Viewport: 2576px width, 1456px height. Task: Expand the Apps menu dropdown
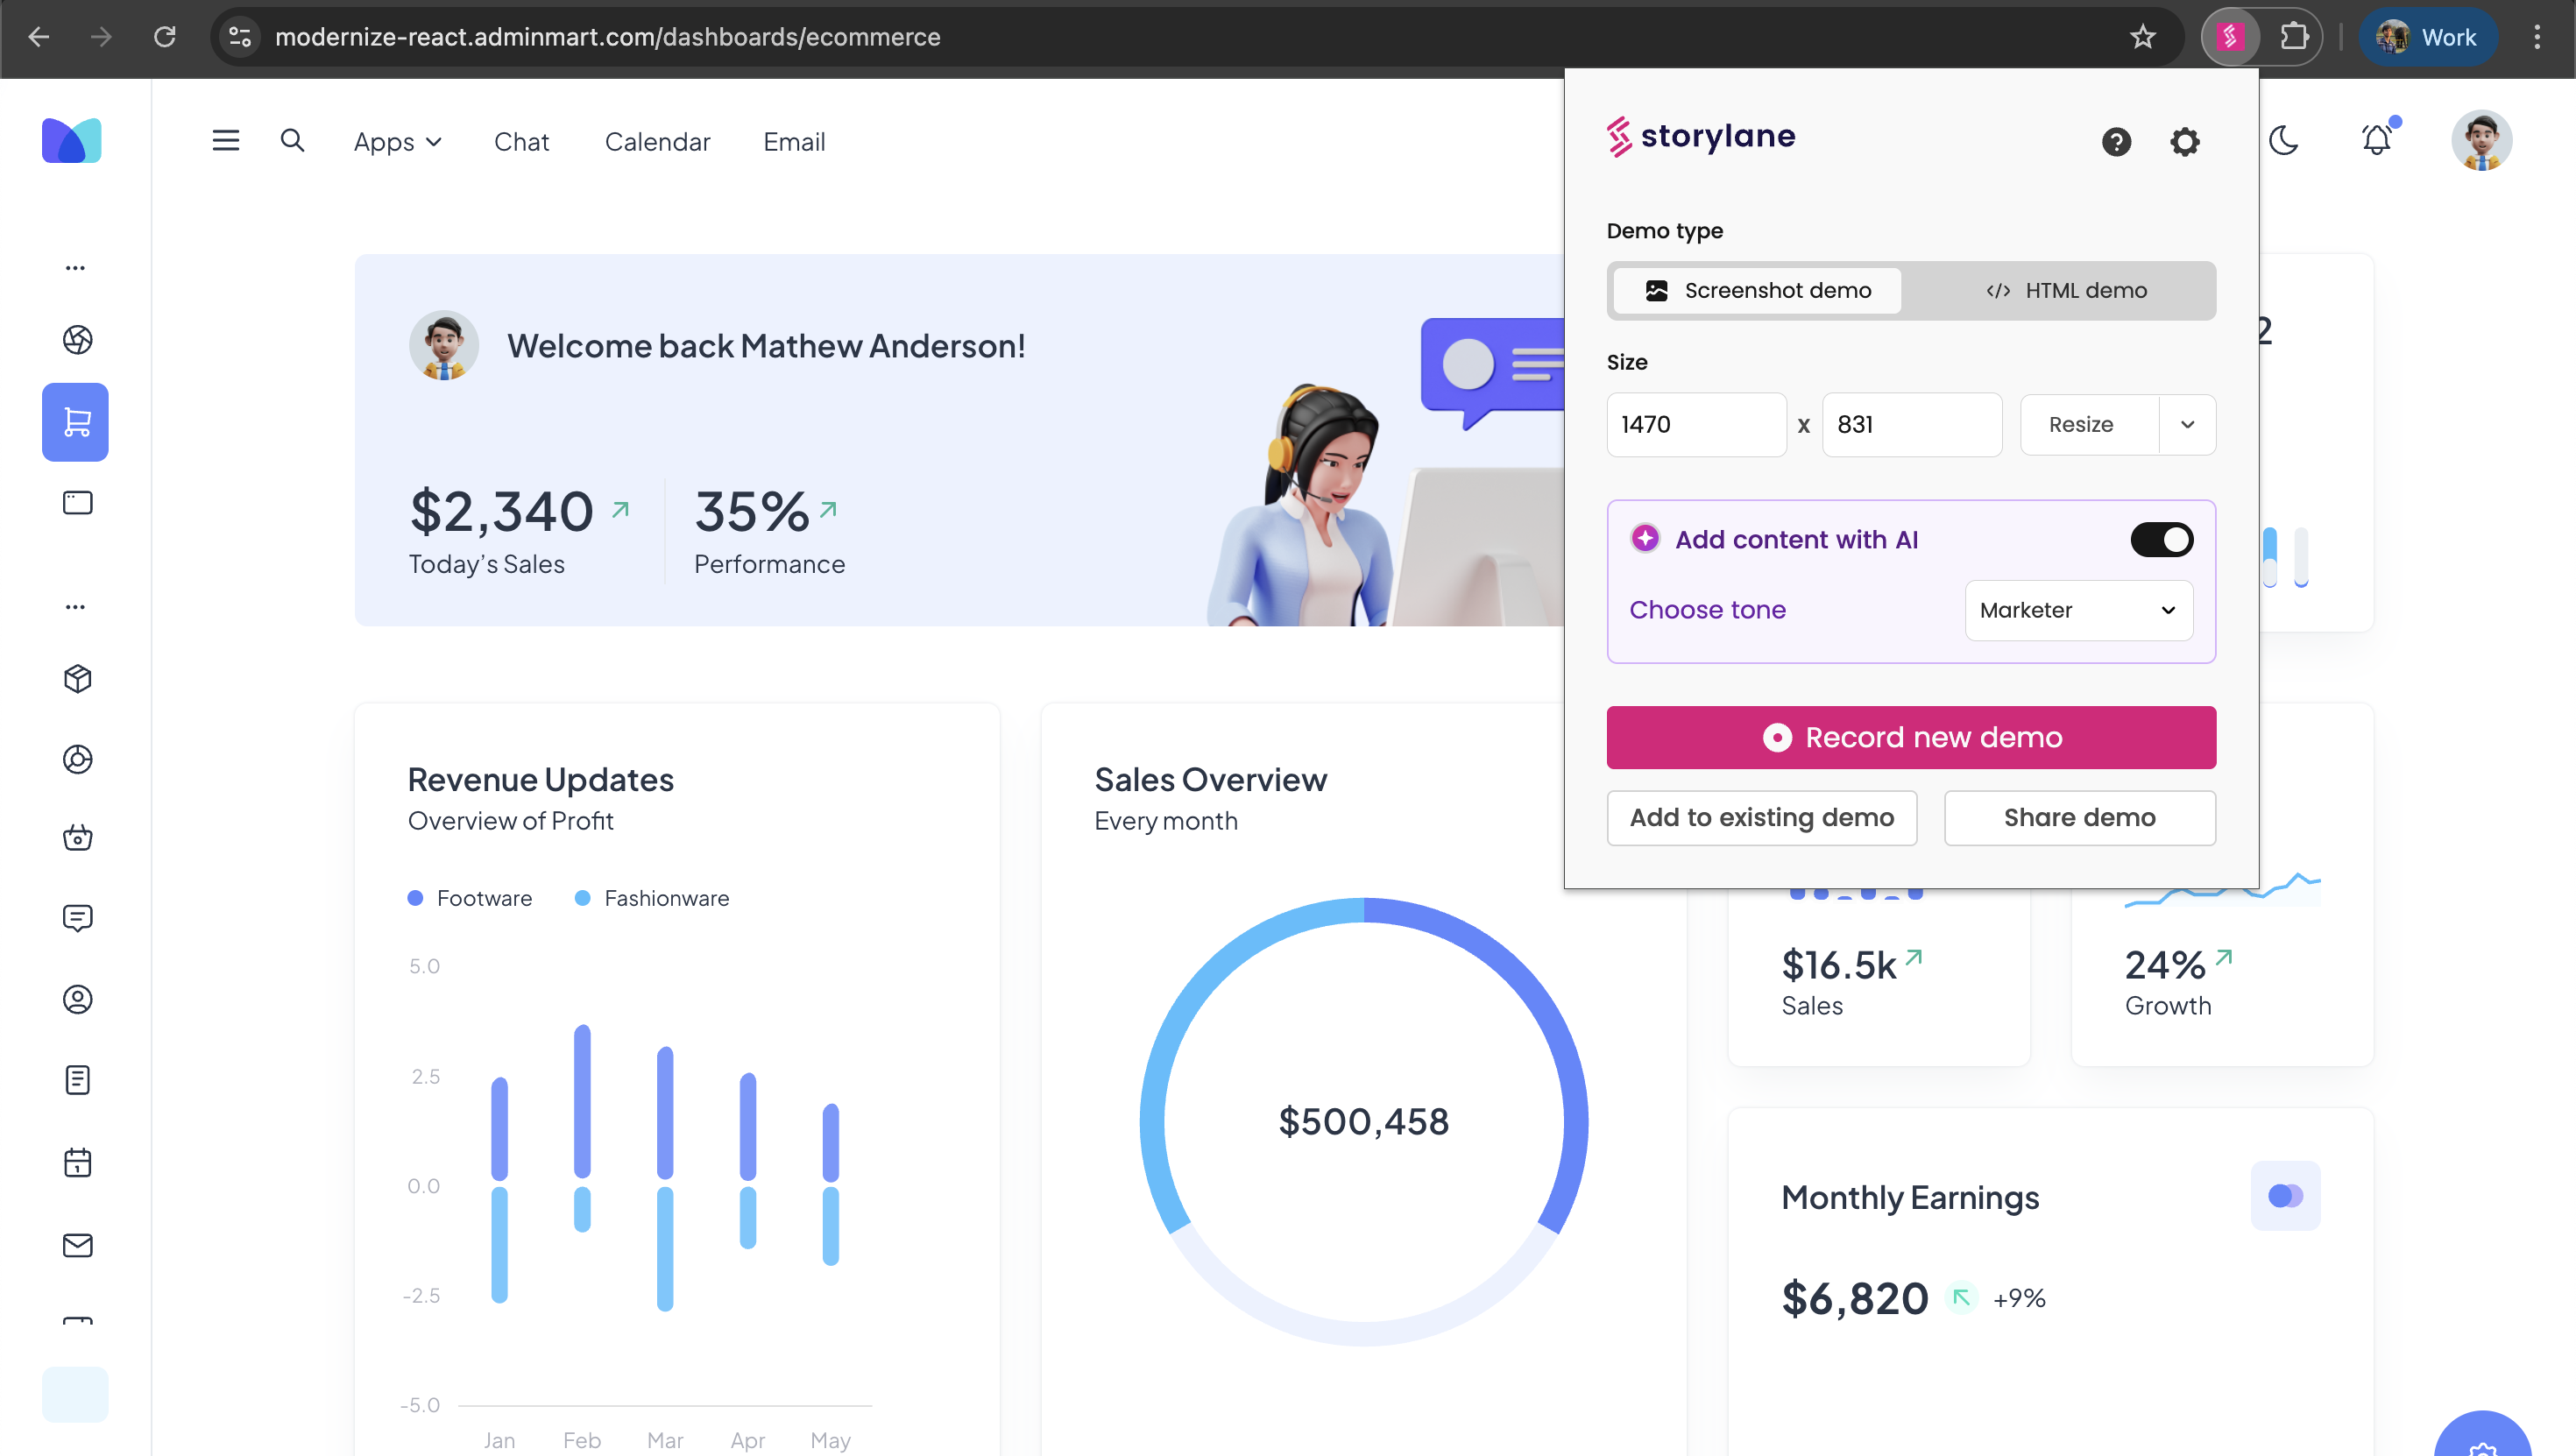[x=397, y=142]
